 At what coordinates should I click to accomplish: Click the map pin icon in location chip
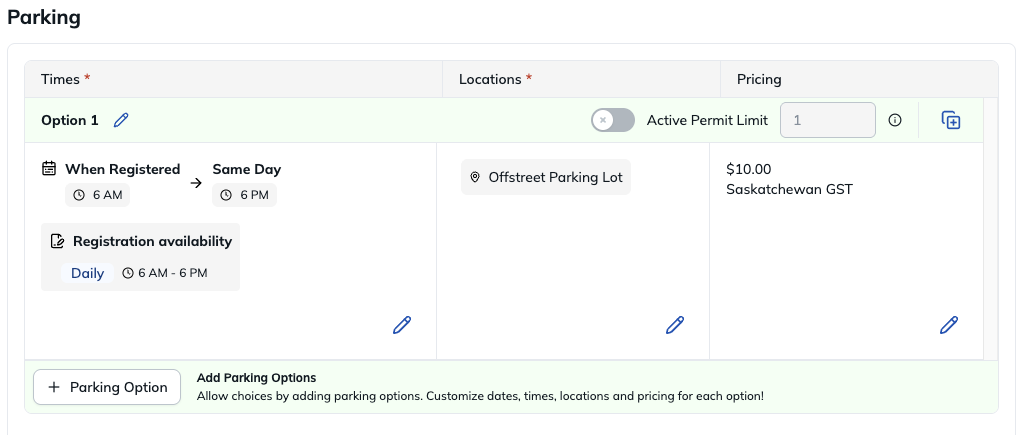[475, 177]
